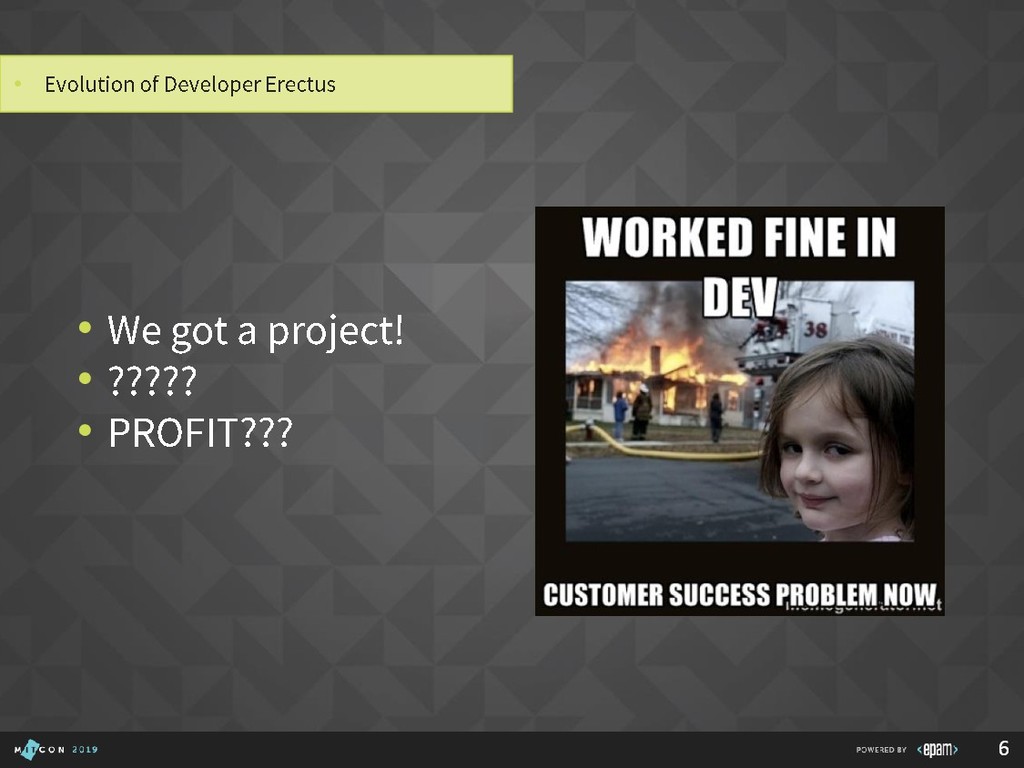Click the slide title 'Evolution of Developer Erectus'
The image size is (1024, 768).
point(190,84)
